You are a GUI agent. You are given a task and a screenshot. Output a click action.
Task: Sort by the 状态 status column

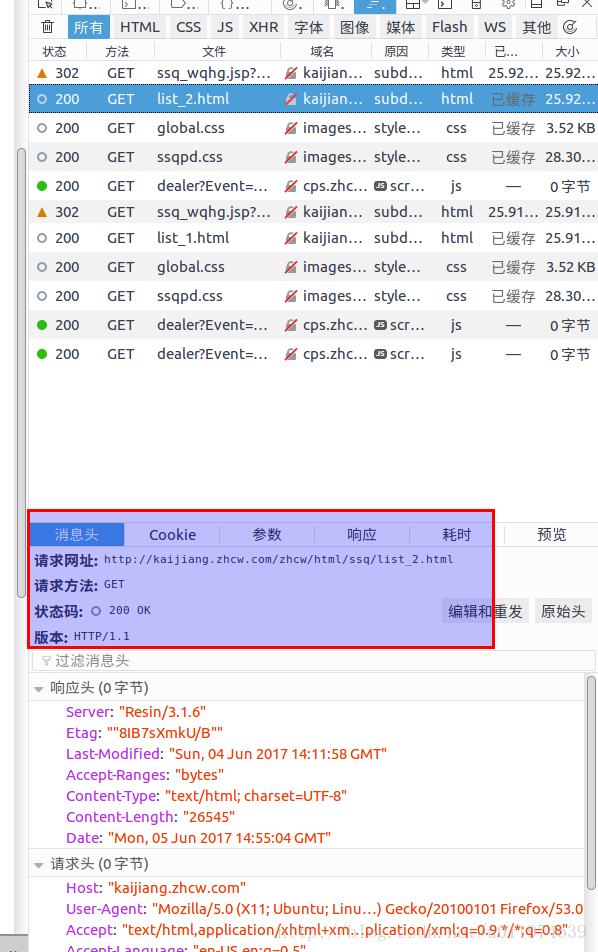55,52
